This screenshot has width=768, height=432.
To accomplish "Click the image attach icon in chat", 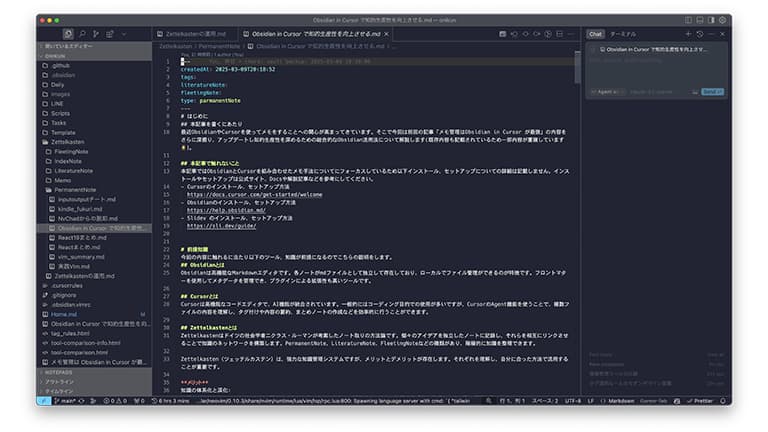I will [695, 92].
